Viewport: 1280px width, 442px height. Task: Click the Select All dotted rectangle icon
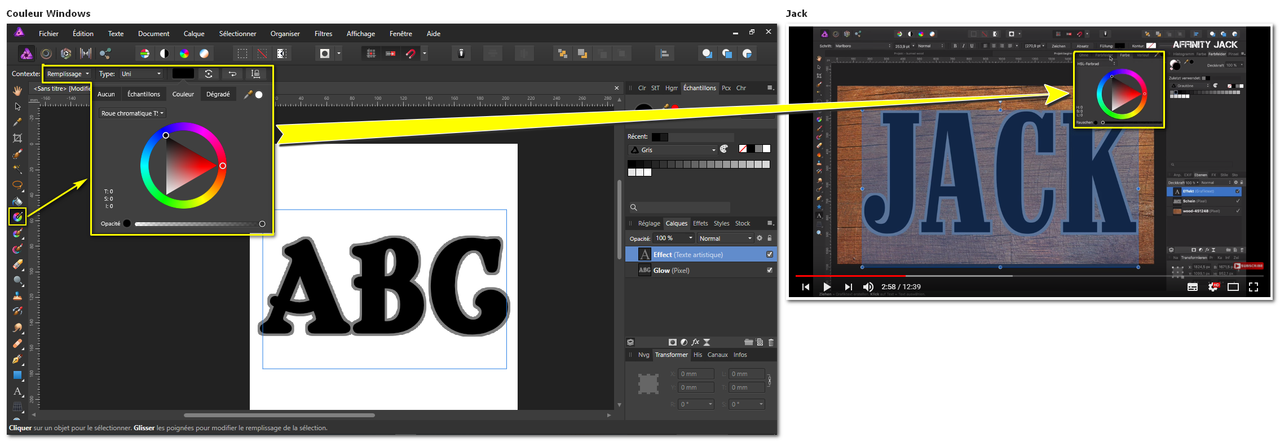coord(241,53)
